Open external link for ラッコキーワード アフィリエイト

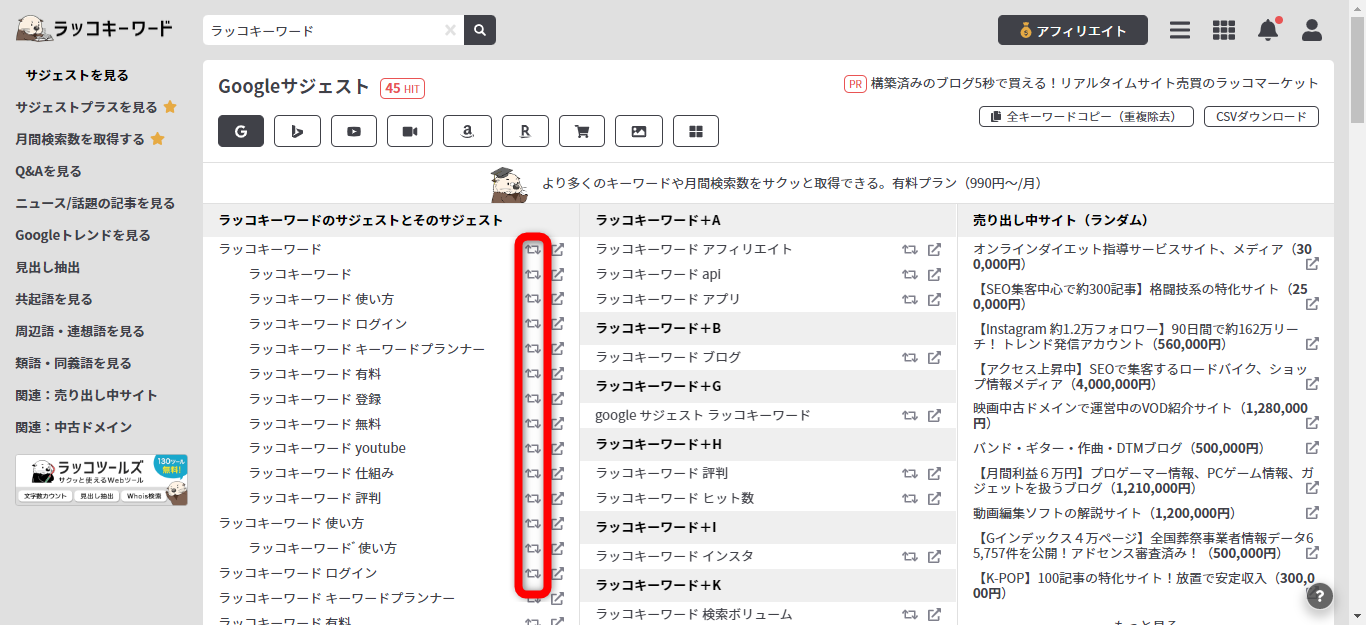934,249
